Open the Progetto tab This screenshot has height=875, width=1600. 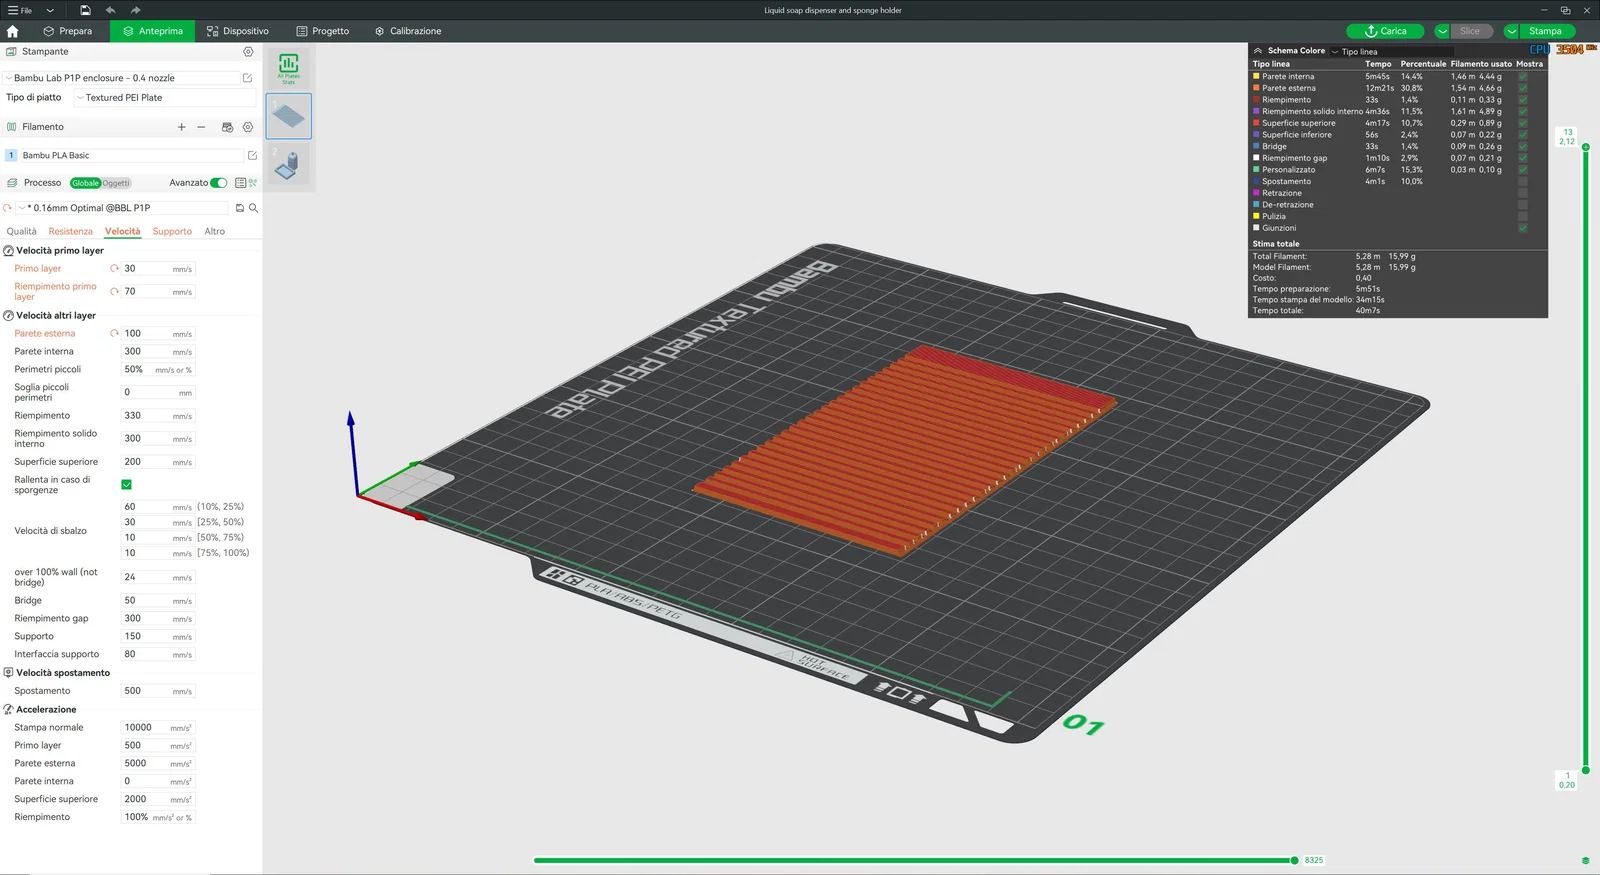tap(323, 31)
